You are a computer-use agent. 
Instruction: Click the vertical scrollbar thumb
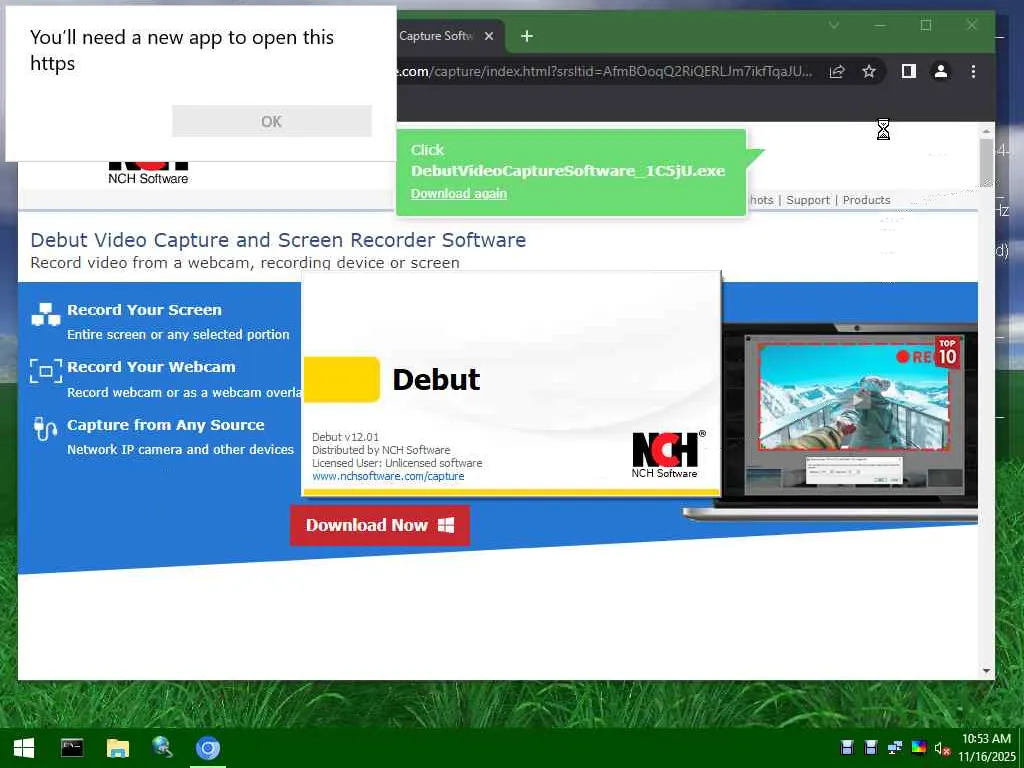(x=986, y=163)
